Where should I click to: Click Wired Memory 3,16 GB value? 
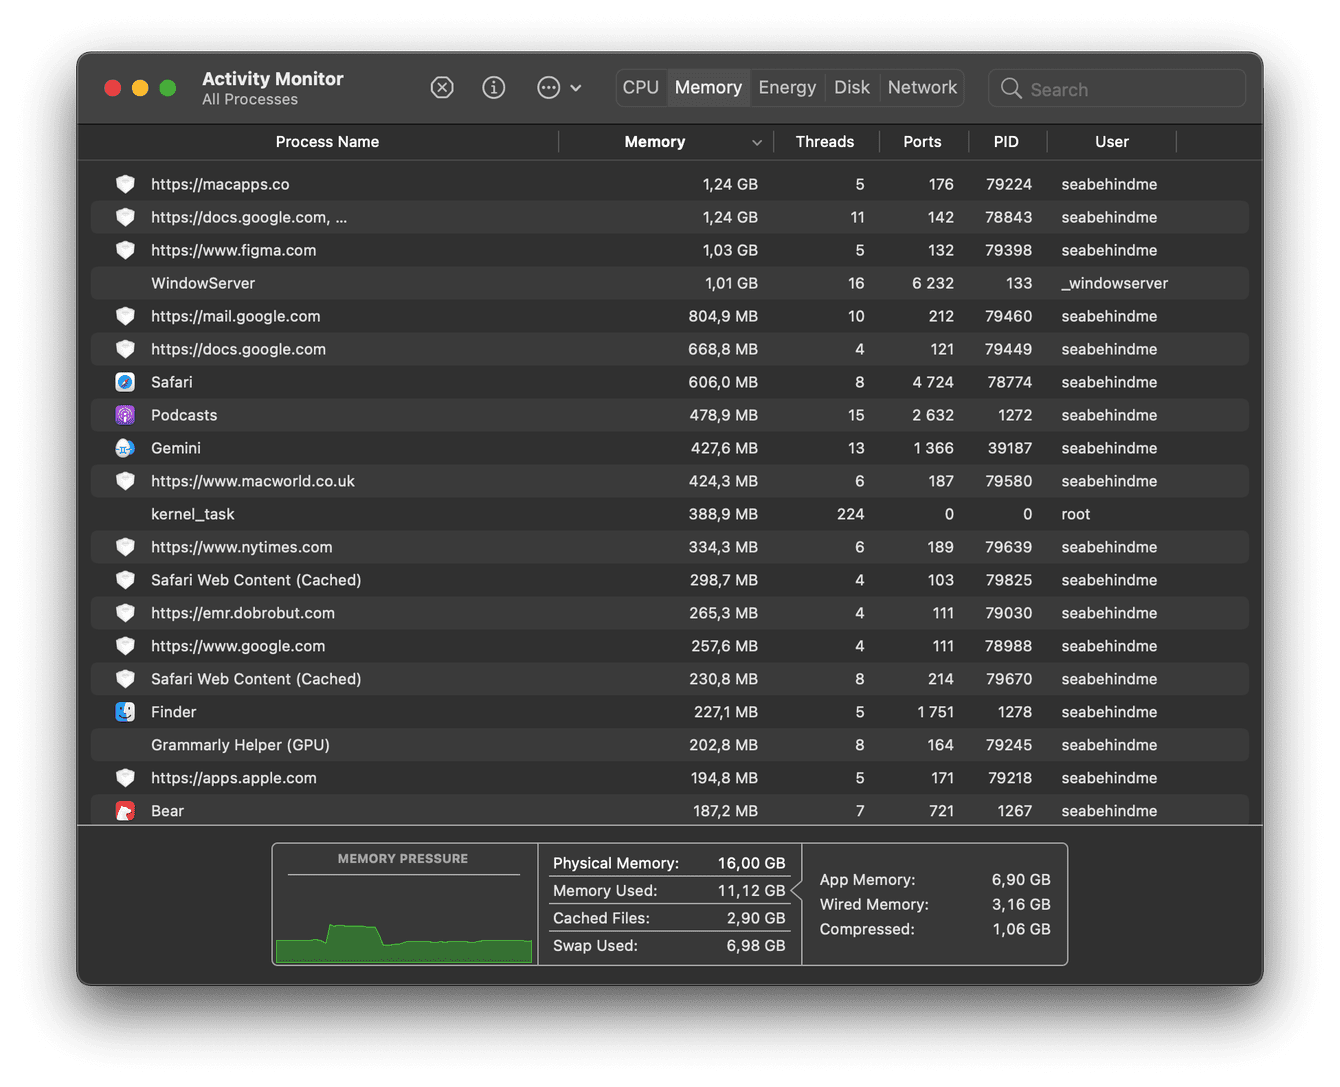pyautogui.click(x=1021, y=904)
